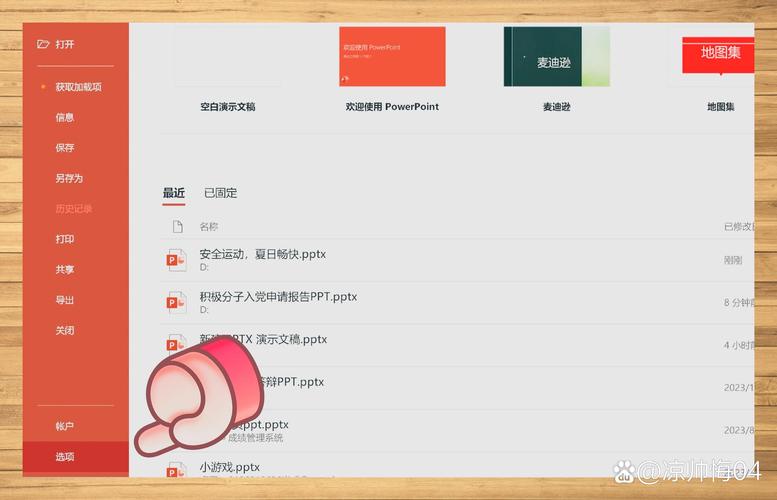Viewport: 777px width, 500px height.
Task: Click PowerPoint icon beside 积极分子入党申请报告PPT file
Action: [176, 303]
